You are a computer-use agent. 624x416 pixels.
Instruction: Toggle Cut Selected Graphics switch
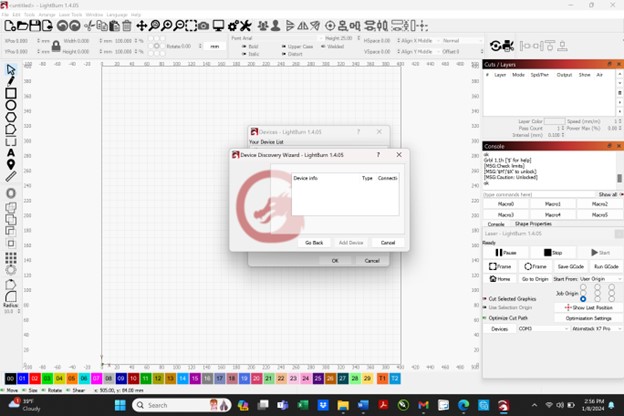[485, 299]
